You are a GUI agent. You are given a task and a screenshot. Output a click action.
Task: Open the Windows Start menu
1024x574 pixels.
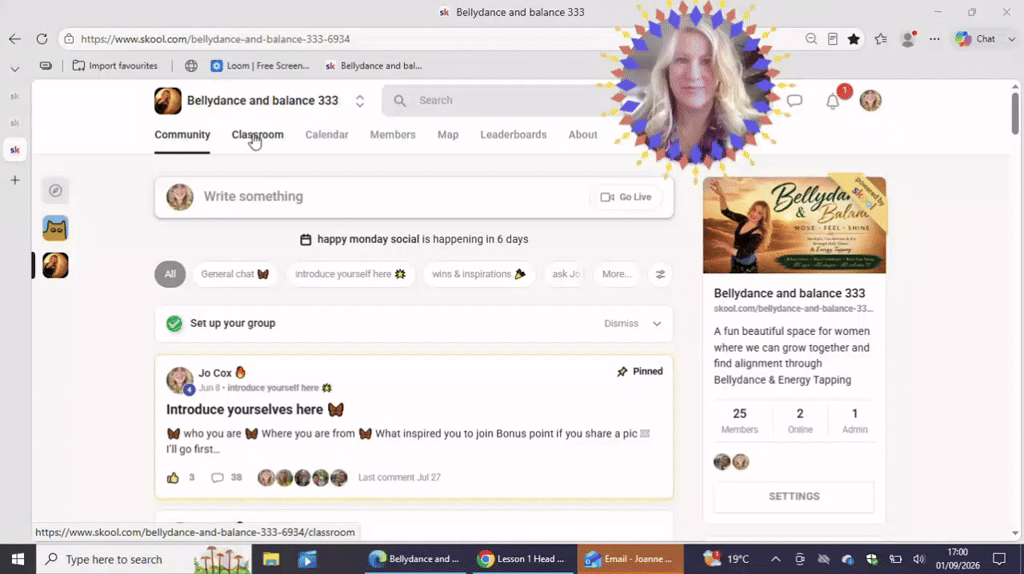[18, 560]
